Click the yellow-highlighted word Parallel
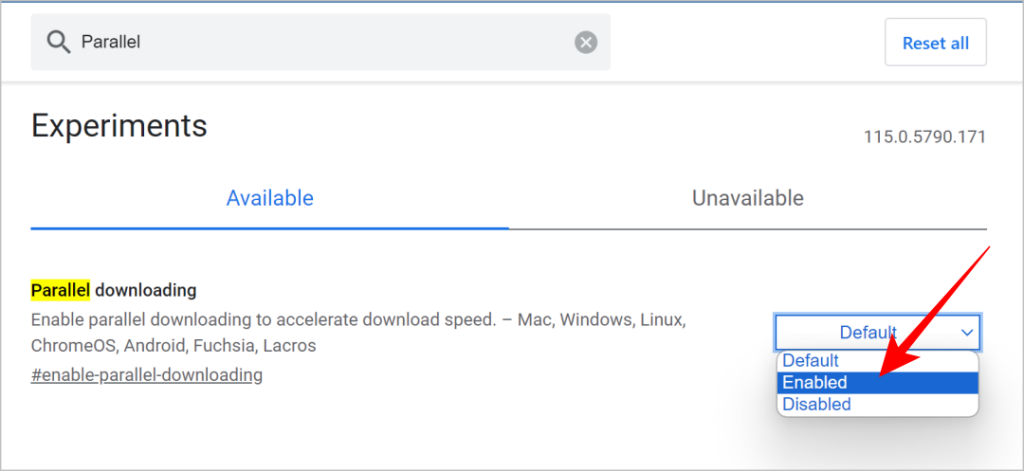This screenshot has height=471, width=1024. pyautogui.click(x=60, y=289)
